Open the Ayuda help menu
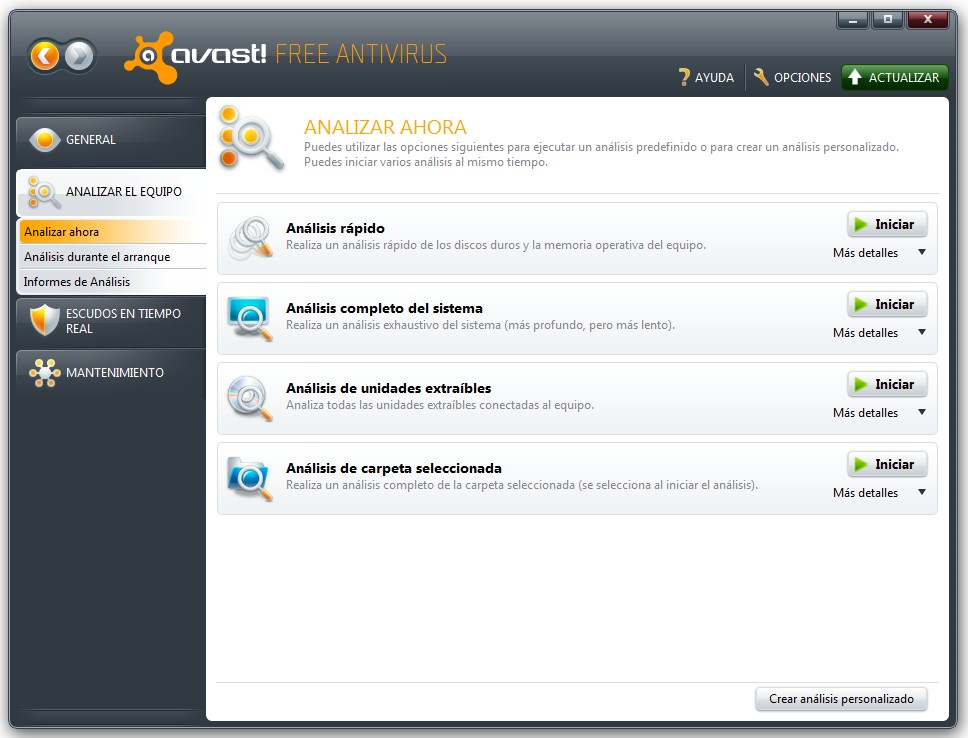This screenshot has width=968, height=738. point(706,77)
